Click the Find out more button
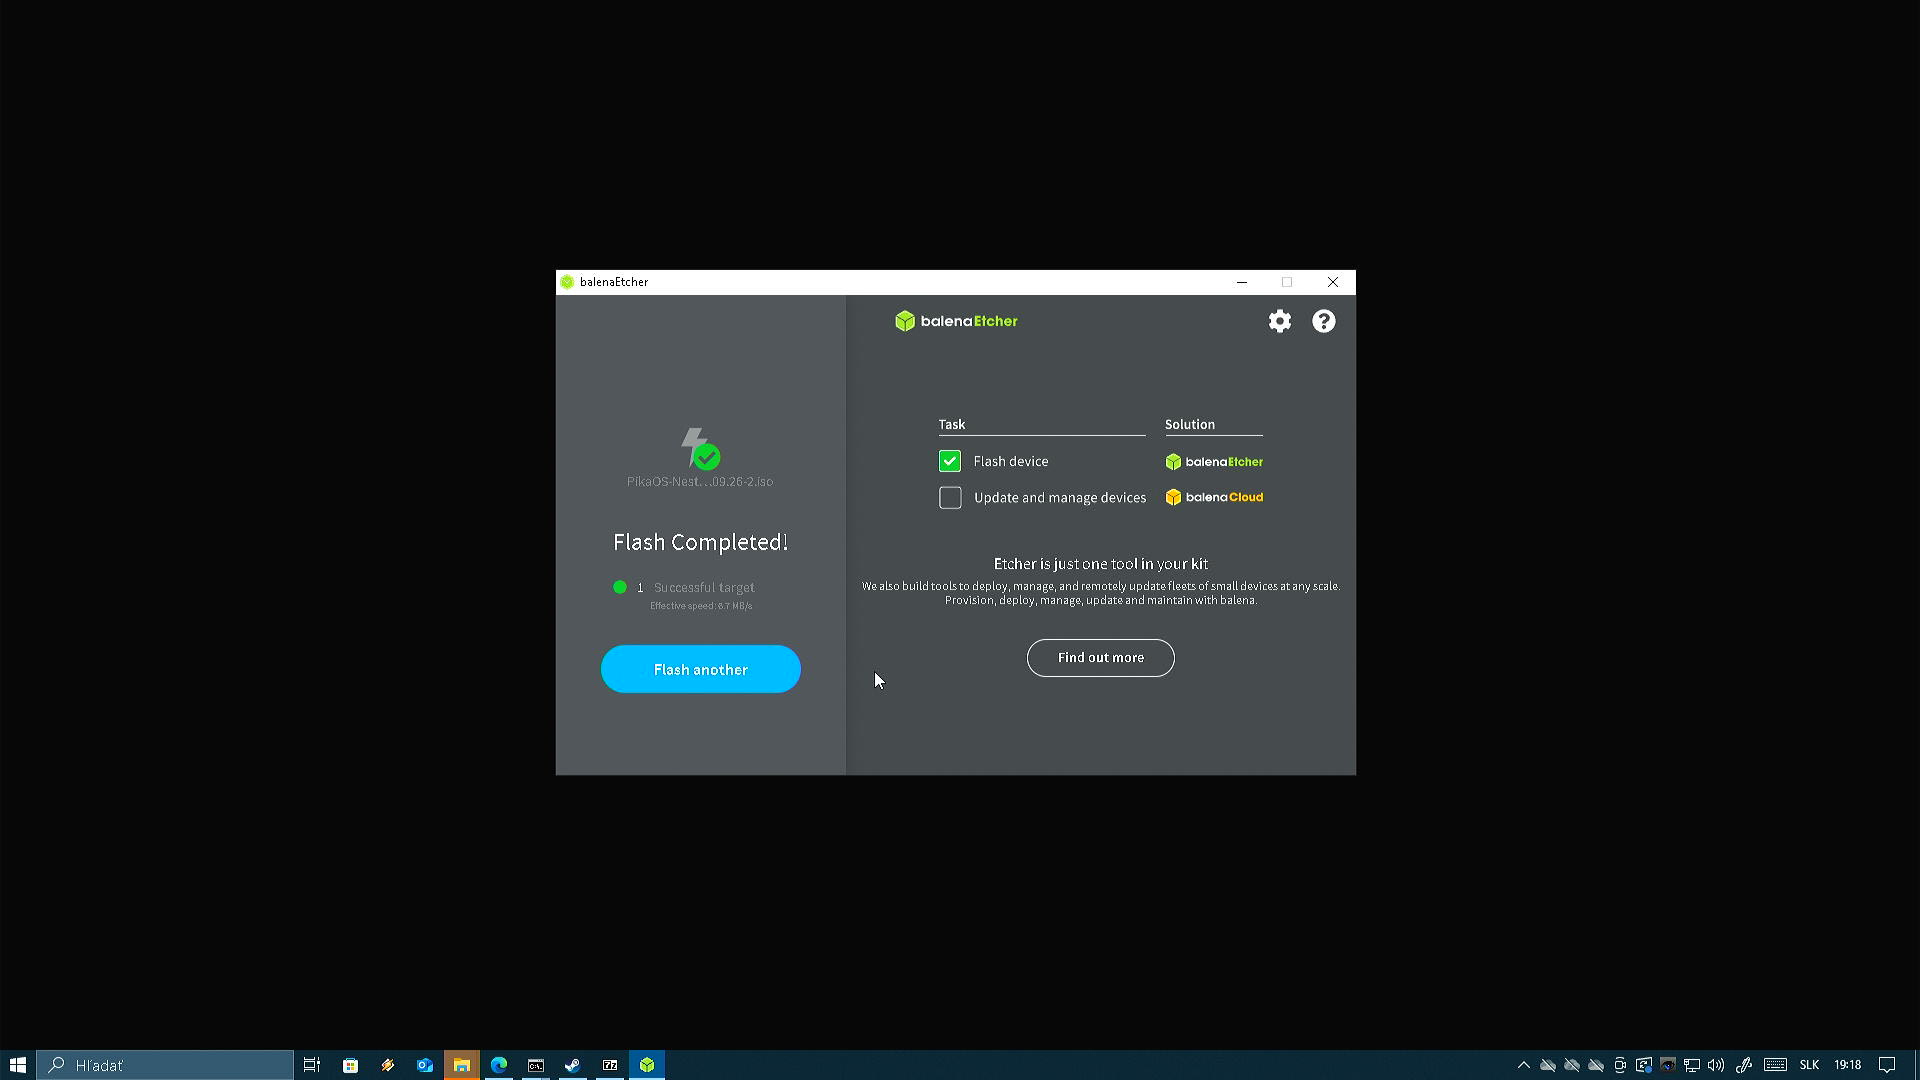1920x1080 pixels. point(1100,658)
